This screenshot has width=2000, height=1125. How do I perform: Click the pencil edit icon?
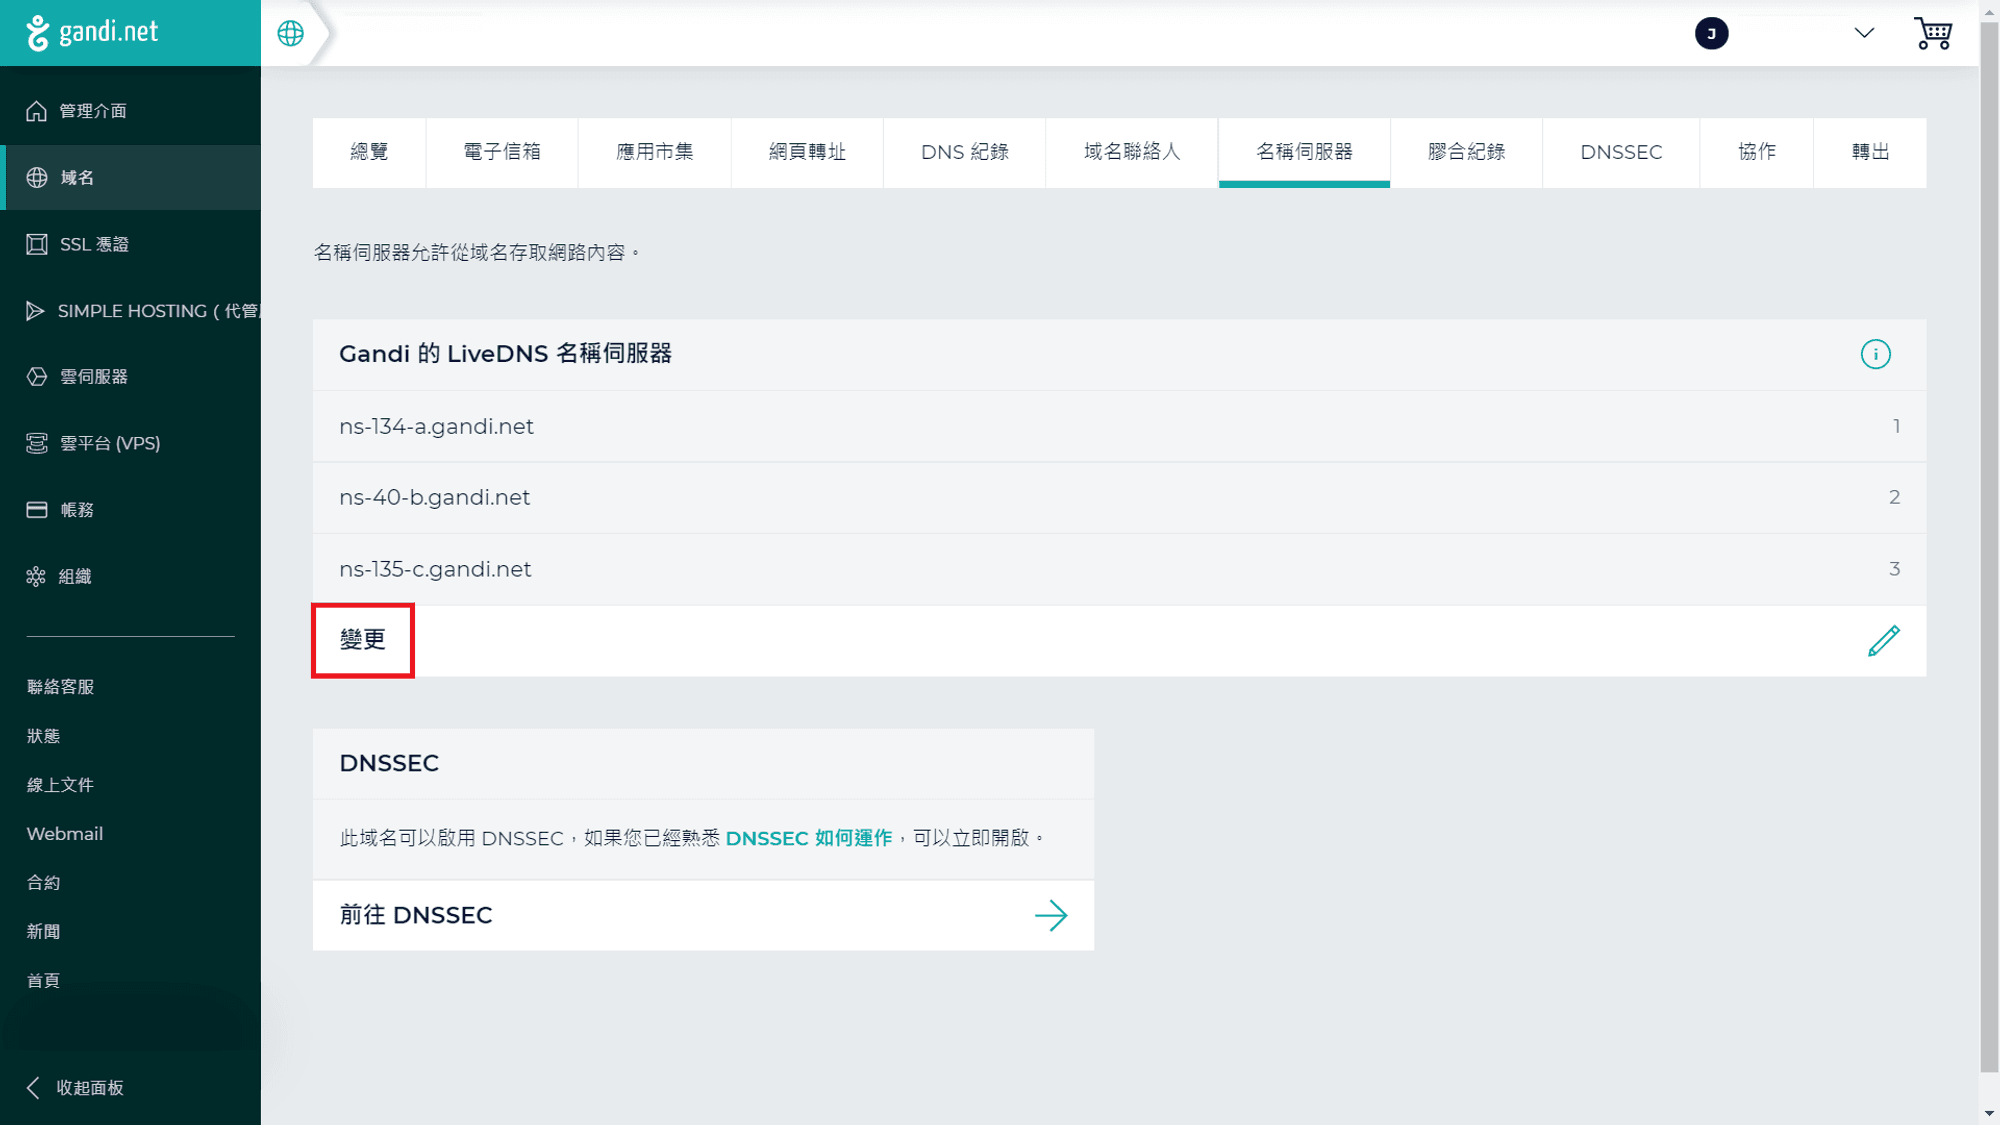(x=1884, y=641)
